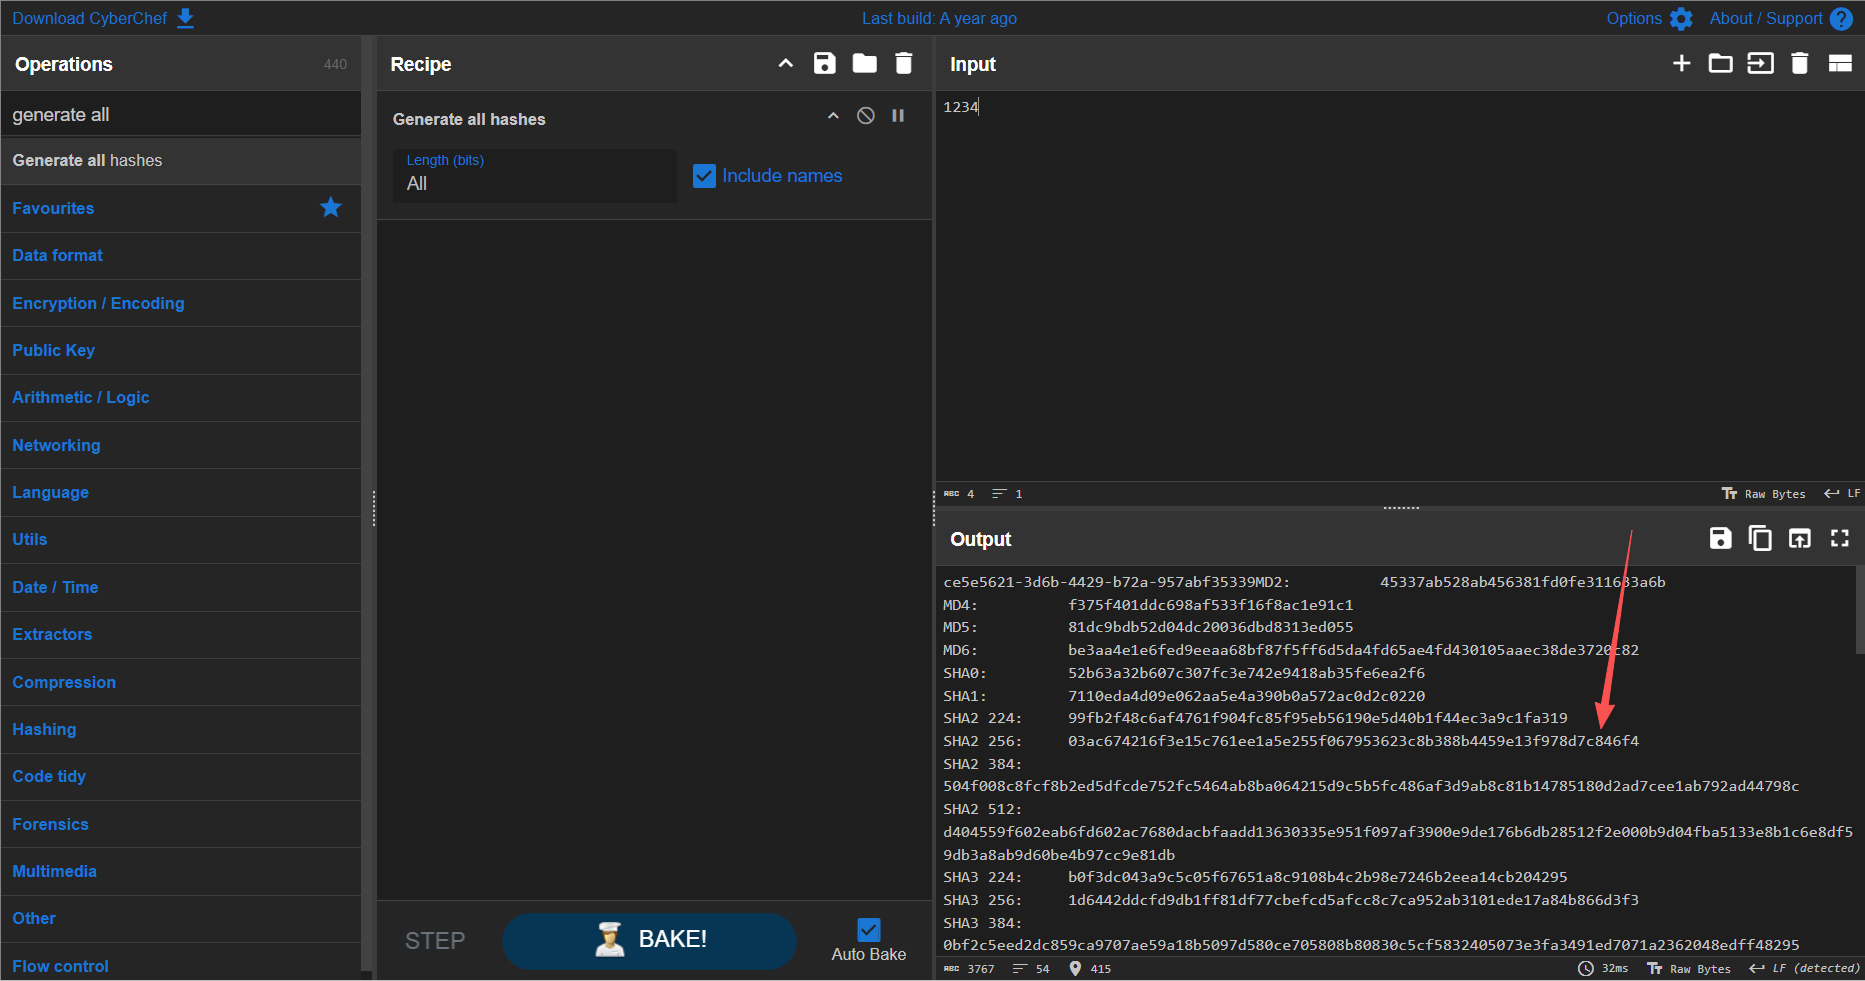Open the Options menu
This screenshot has width=1865, height=981.
pyautogui.click(x=1648, y=18)
